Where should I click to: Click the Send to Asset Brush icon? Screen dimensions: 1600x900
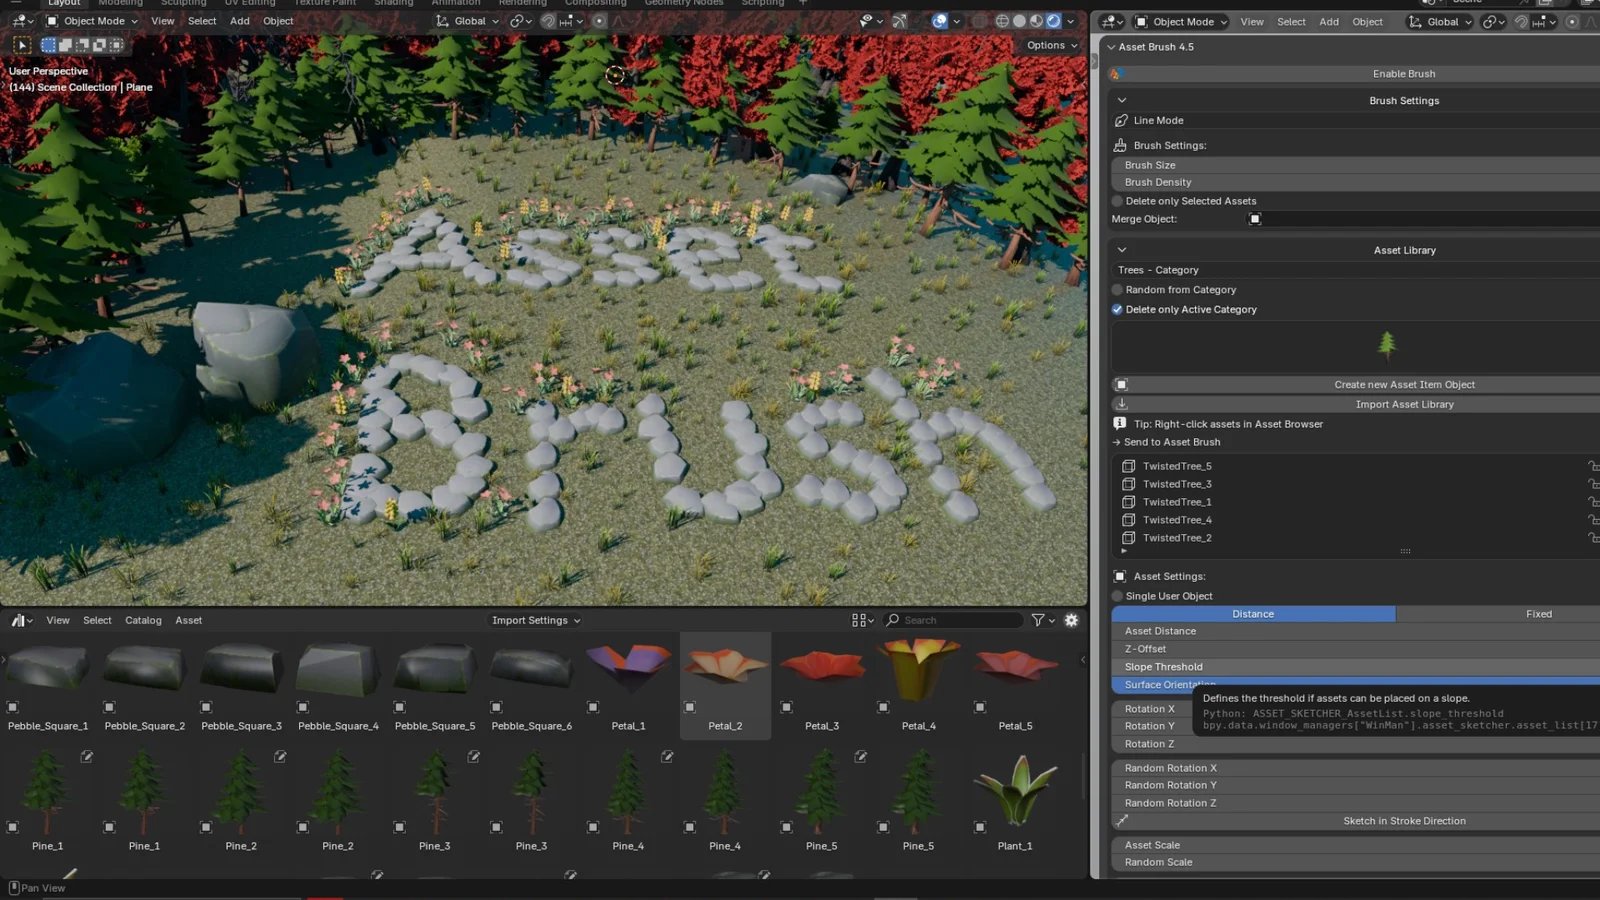click(1119, 441)
